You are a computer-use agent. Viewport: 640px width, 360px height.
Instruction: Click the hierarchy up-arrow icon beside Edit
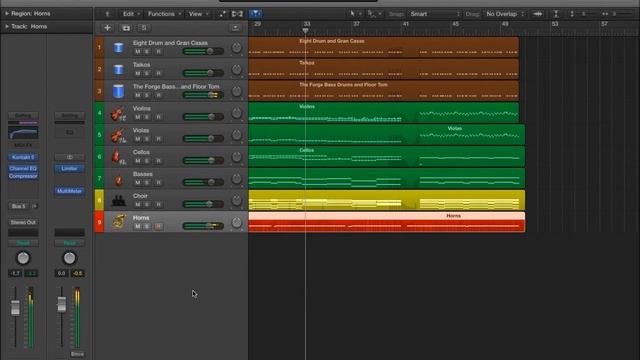[107, 14]
